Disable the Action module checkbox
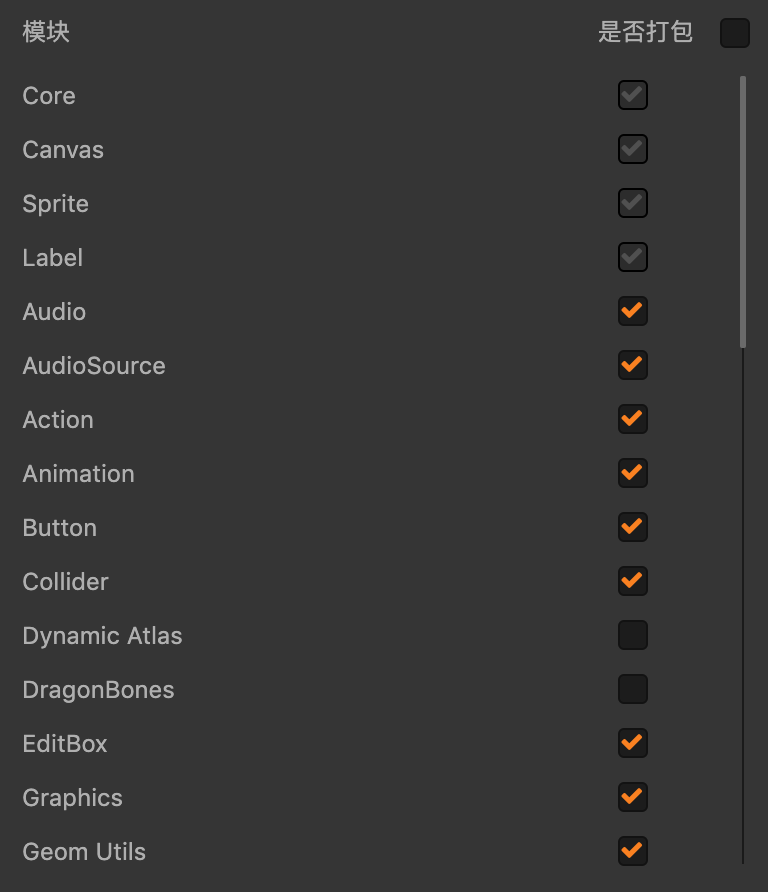Screen dimensions: 768x892 point(632,419)
